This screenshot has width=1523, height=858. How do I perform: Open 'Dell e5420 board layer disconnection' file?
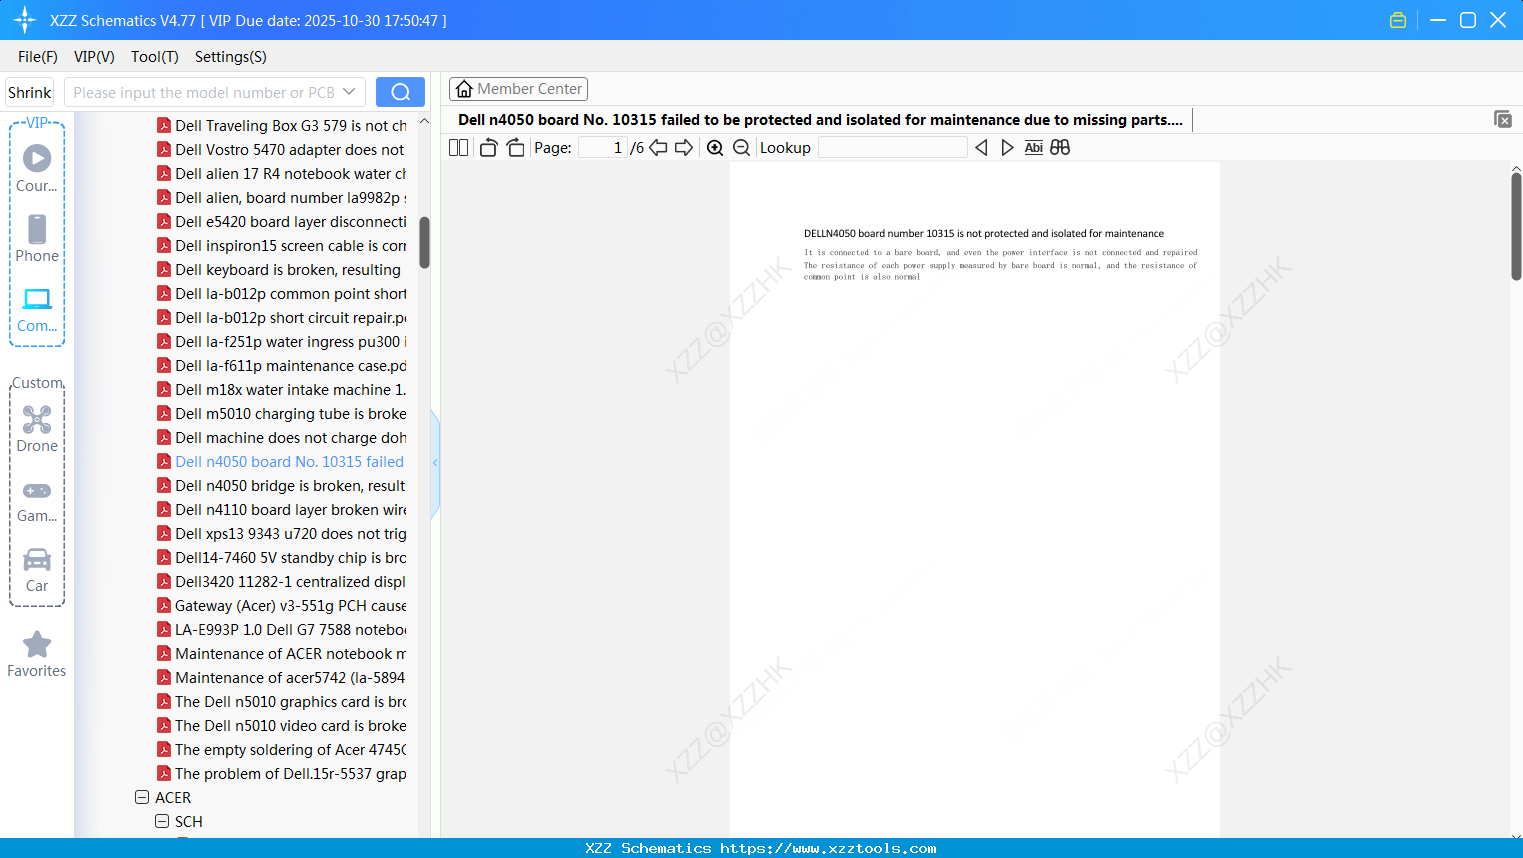point(281,222)
